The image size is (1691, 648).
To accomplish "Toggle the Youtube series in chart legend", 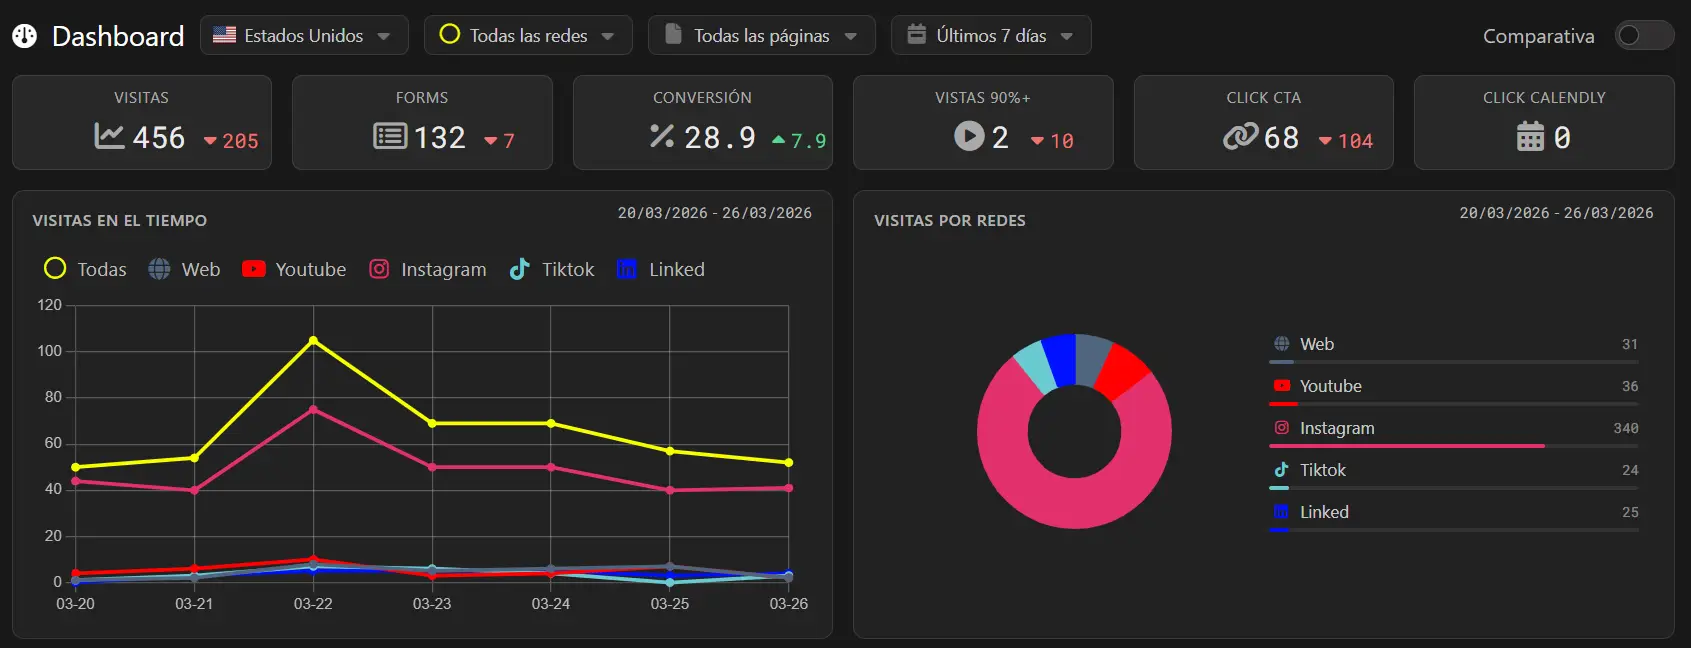I will pyautogui.click(x=294, y=269).
